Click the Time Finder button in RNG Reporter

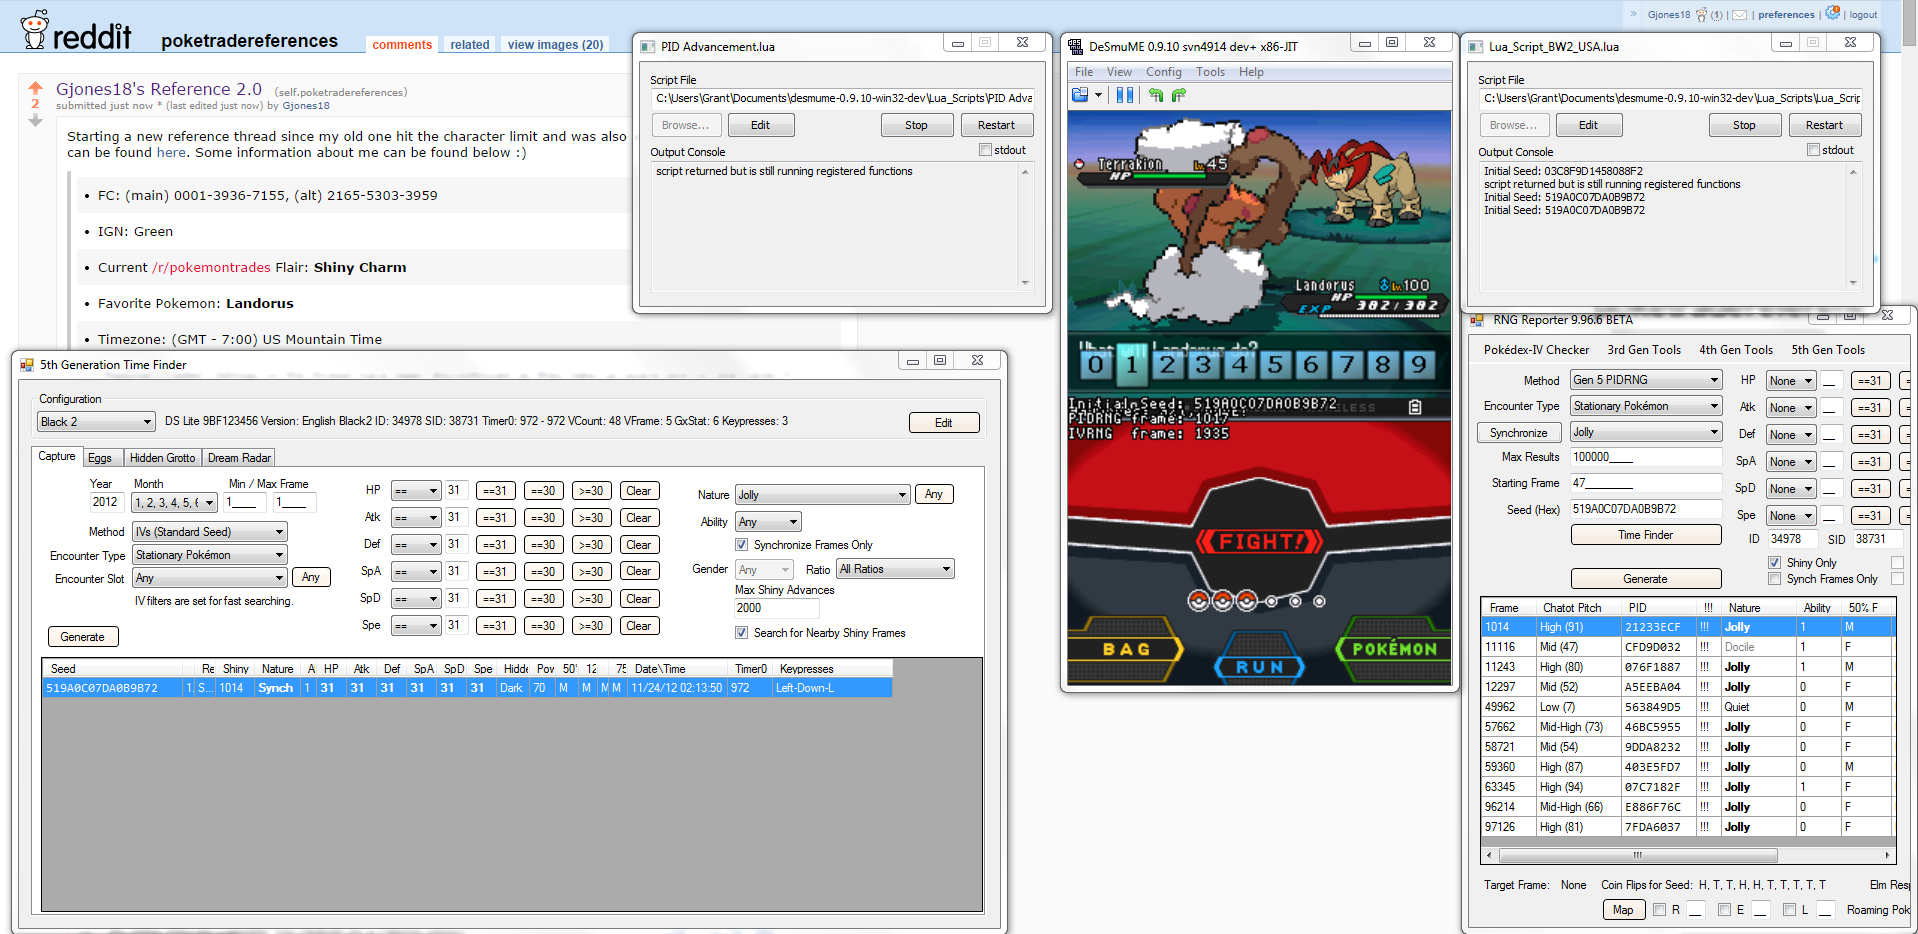[x=1646, y=535]
